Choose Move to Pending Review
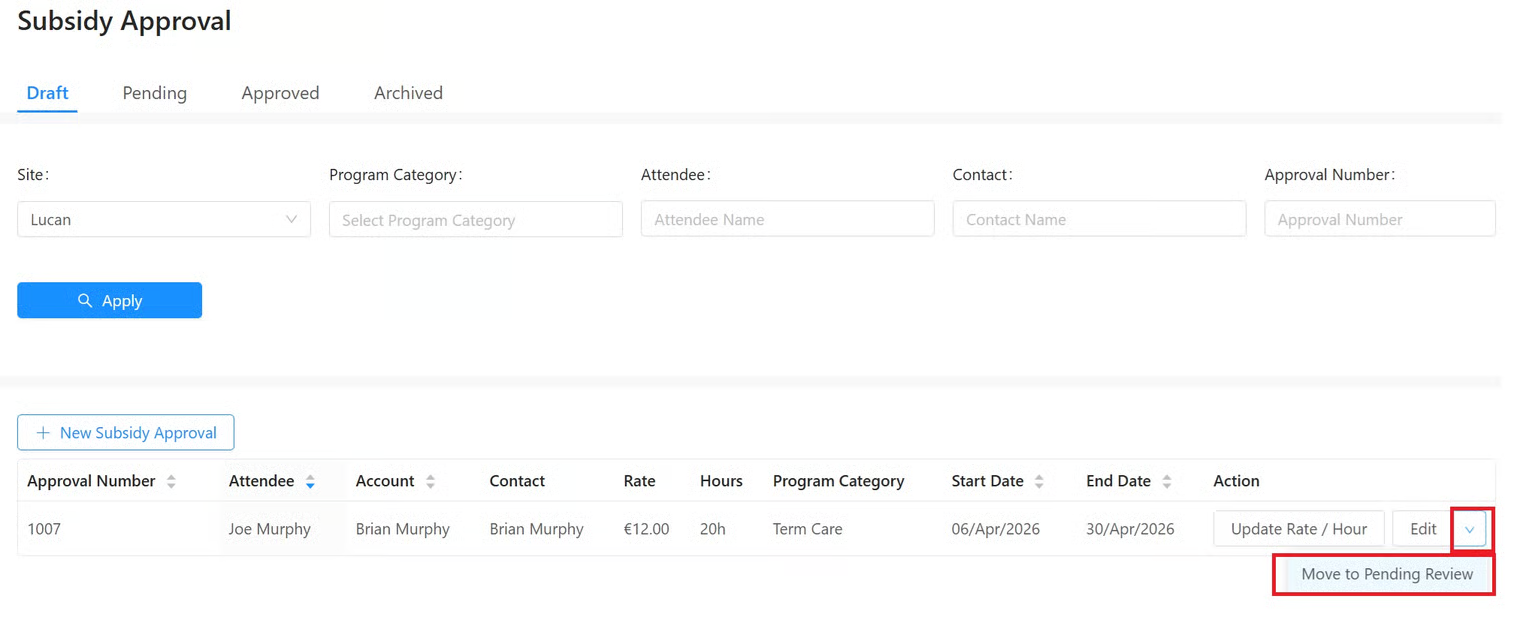 [x=1386, y=574]
